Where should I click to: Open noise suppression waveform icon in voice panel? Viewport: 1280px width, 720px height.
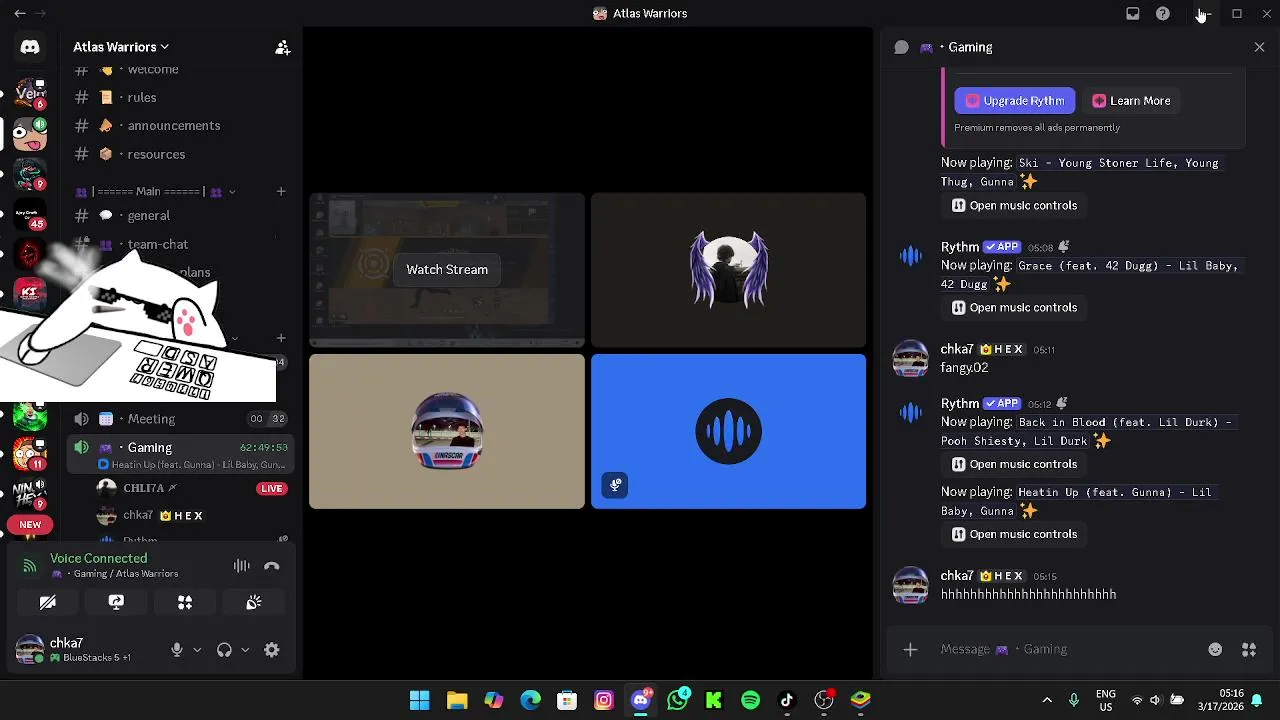242,566
